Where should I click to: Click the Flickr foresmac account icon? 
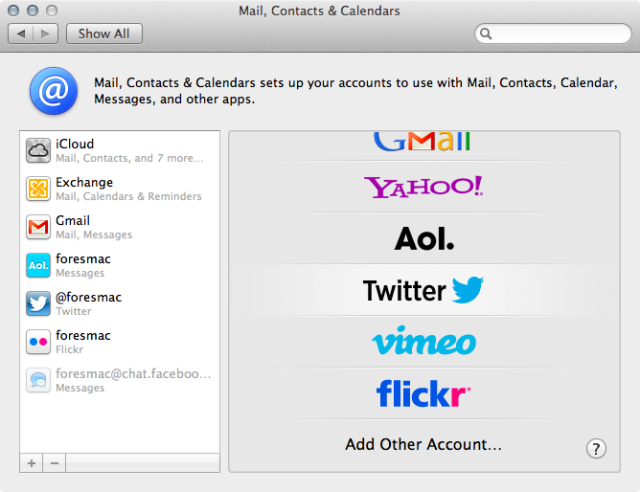pos(38,342)
